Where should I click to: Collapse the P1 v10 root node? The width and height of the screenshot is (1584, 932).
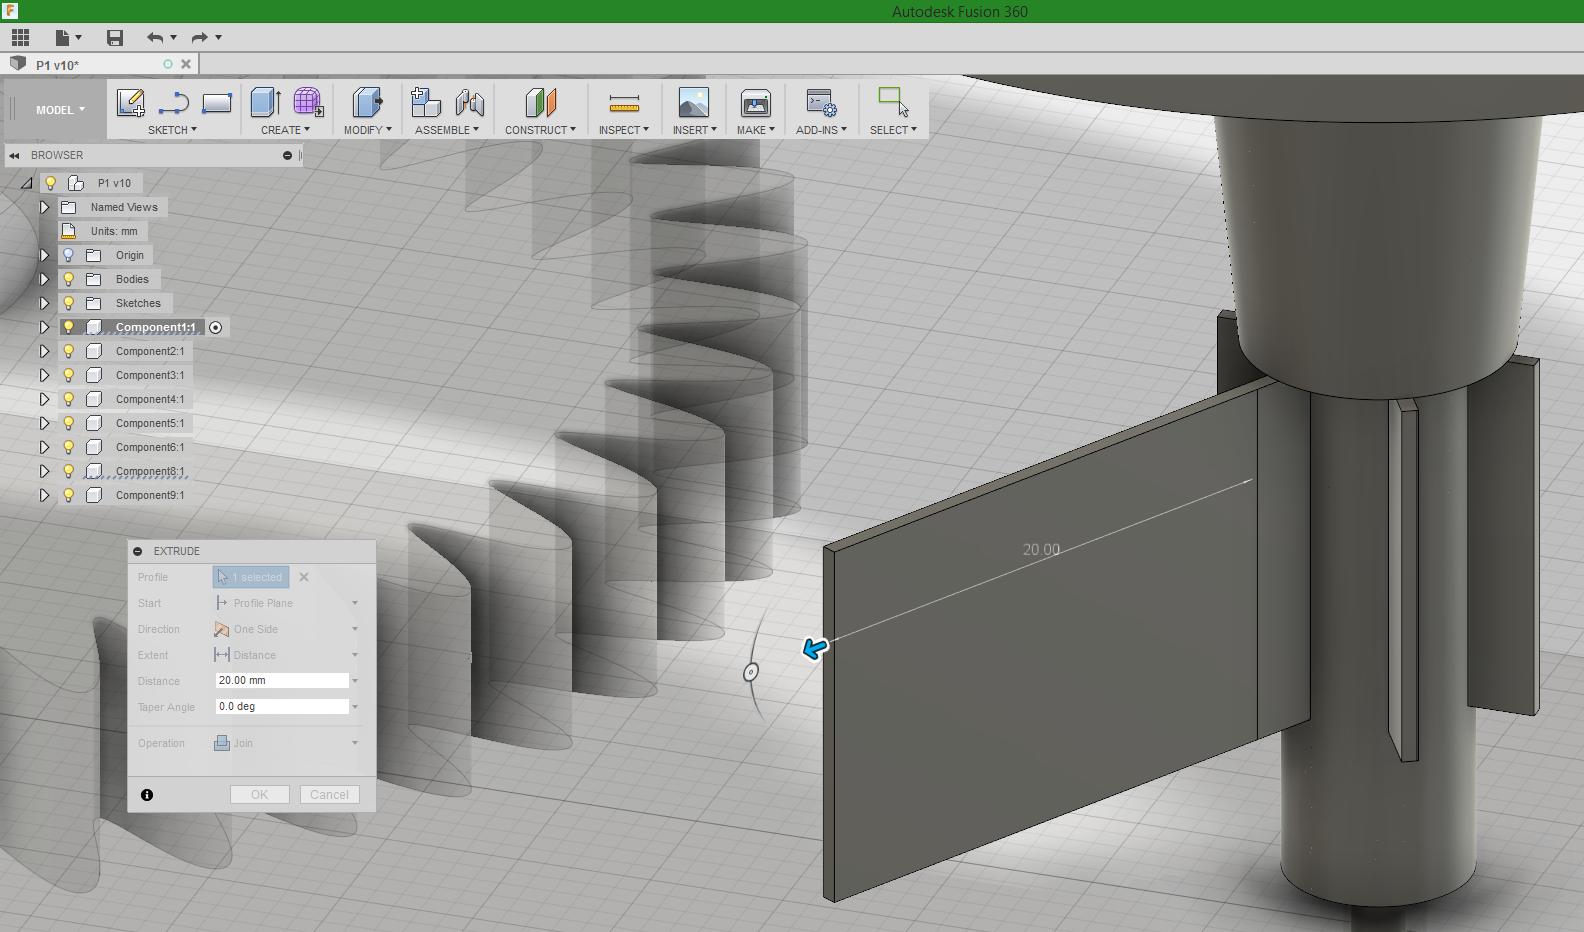pos(26,183)
